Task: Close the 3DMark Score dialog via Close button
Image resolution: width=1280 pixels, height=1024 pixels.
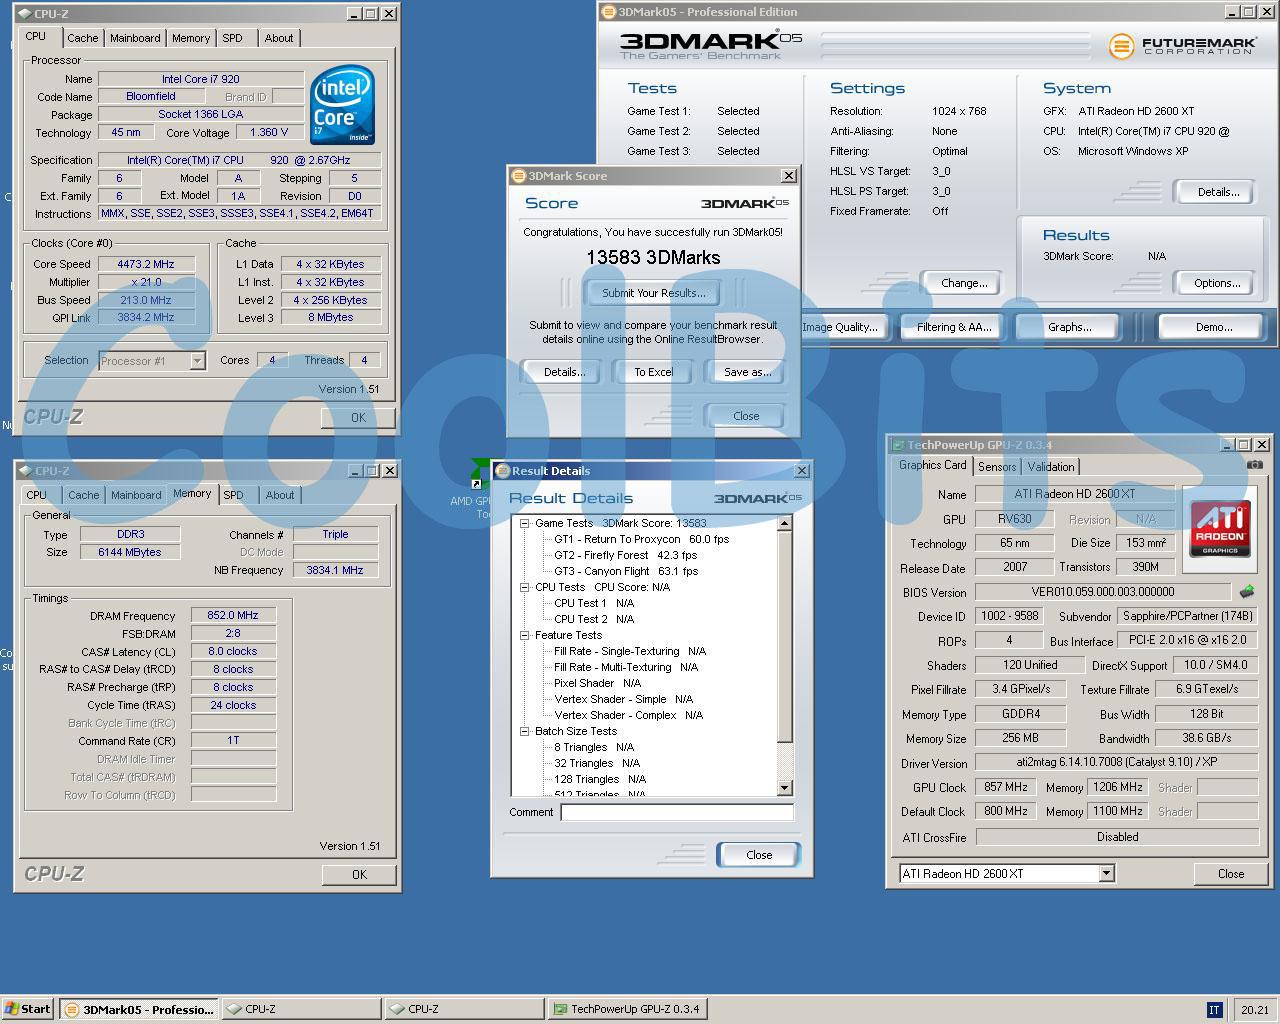Action: point(746,416)
